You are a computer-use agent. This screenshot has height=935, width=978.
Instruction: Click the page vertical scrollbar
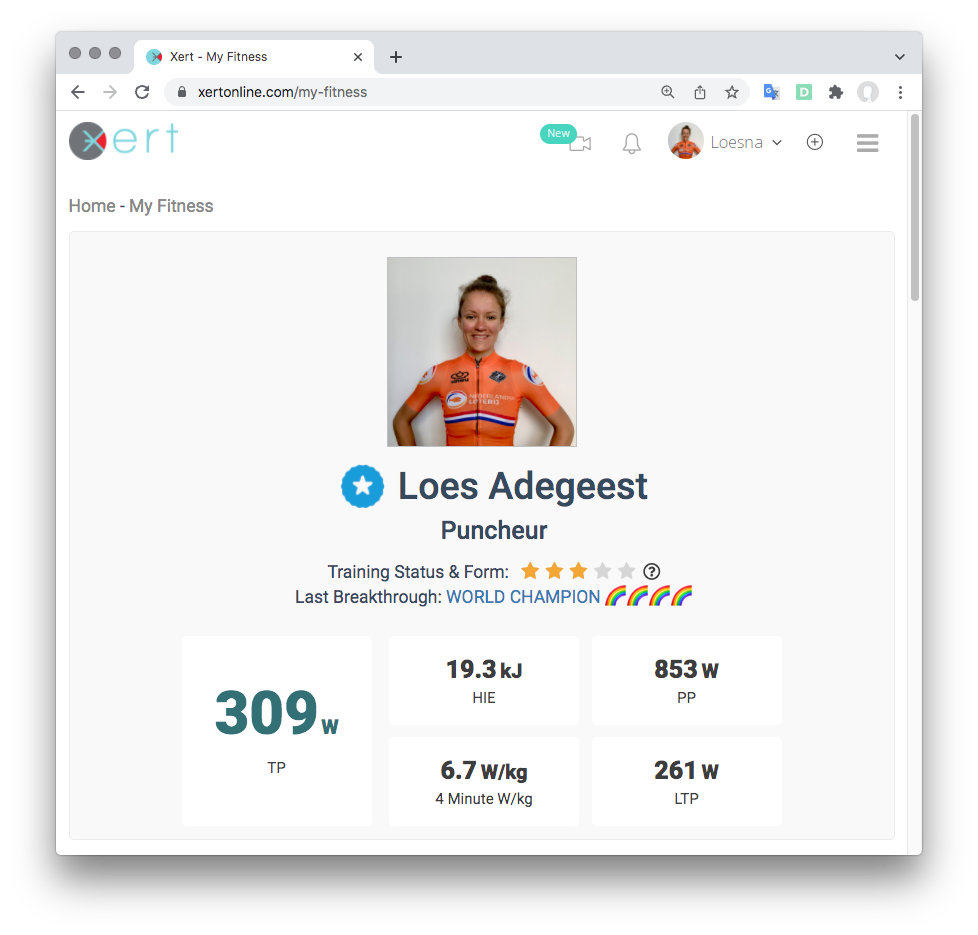pos(915,207)
